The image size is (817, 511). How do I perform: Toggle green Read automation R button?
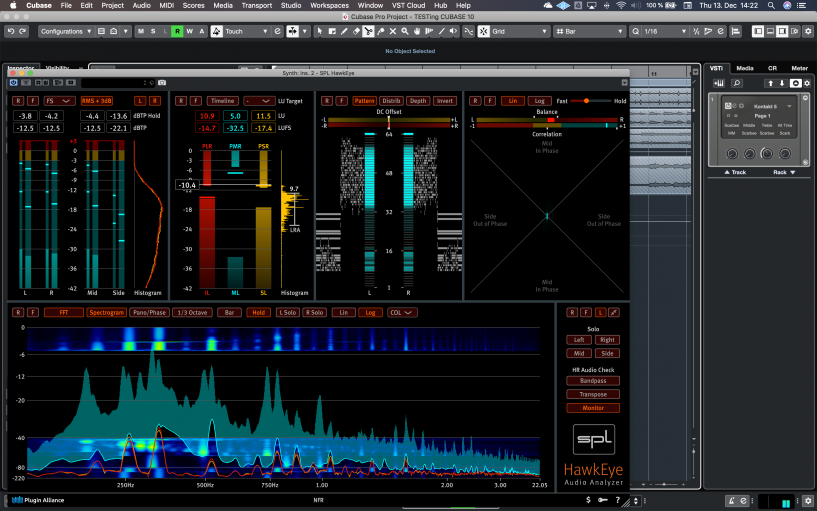point(177,31)
